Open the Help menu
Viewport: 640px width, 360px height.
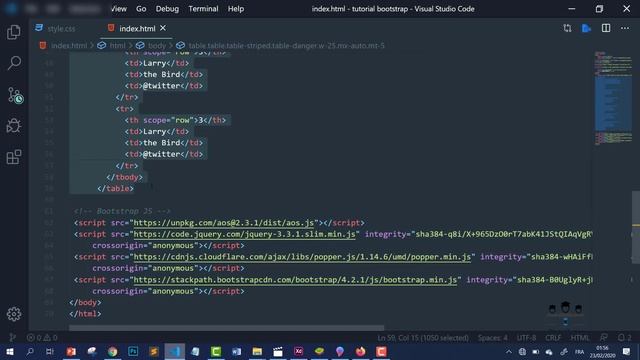(236, 9)
